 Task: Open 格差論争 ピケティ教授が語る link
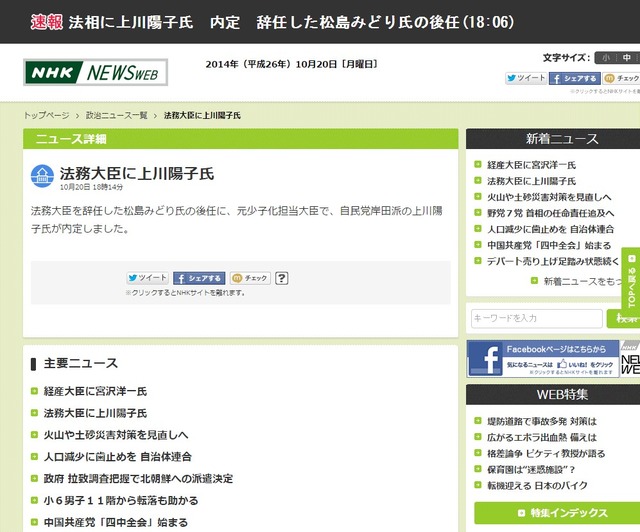[546, 454]
